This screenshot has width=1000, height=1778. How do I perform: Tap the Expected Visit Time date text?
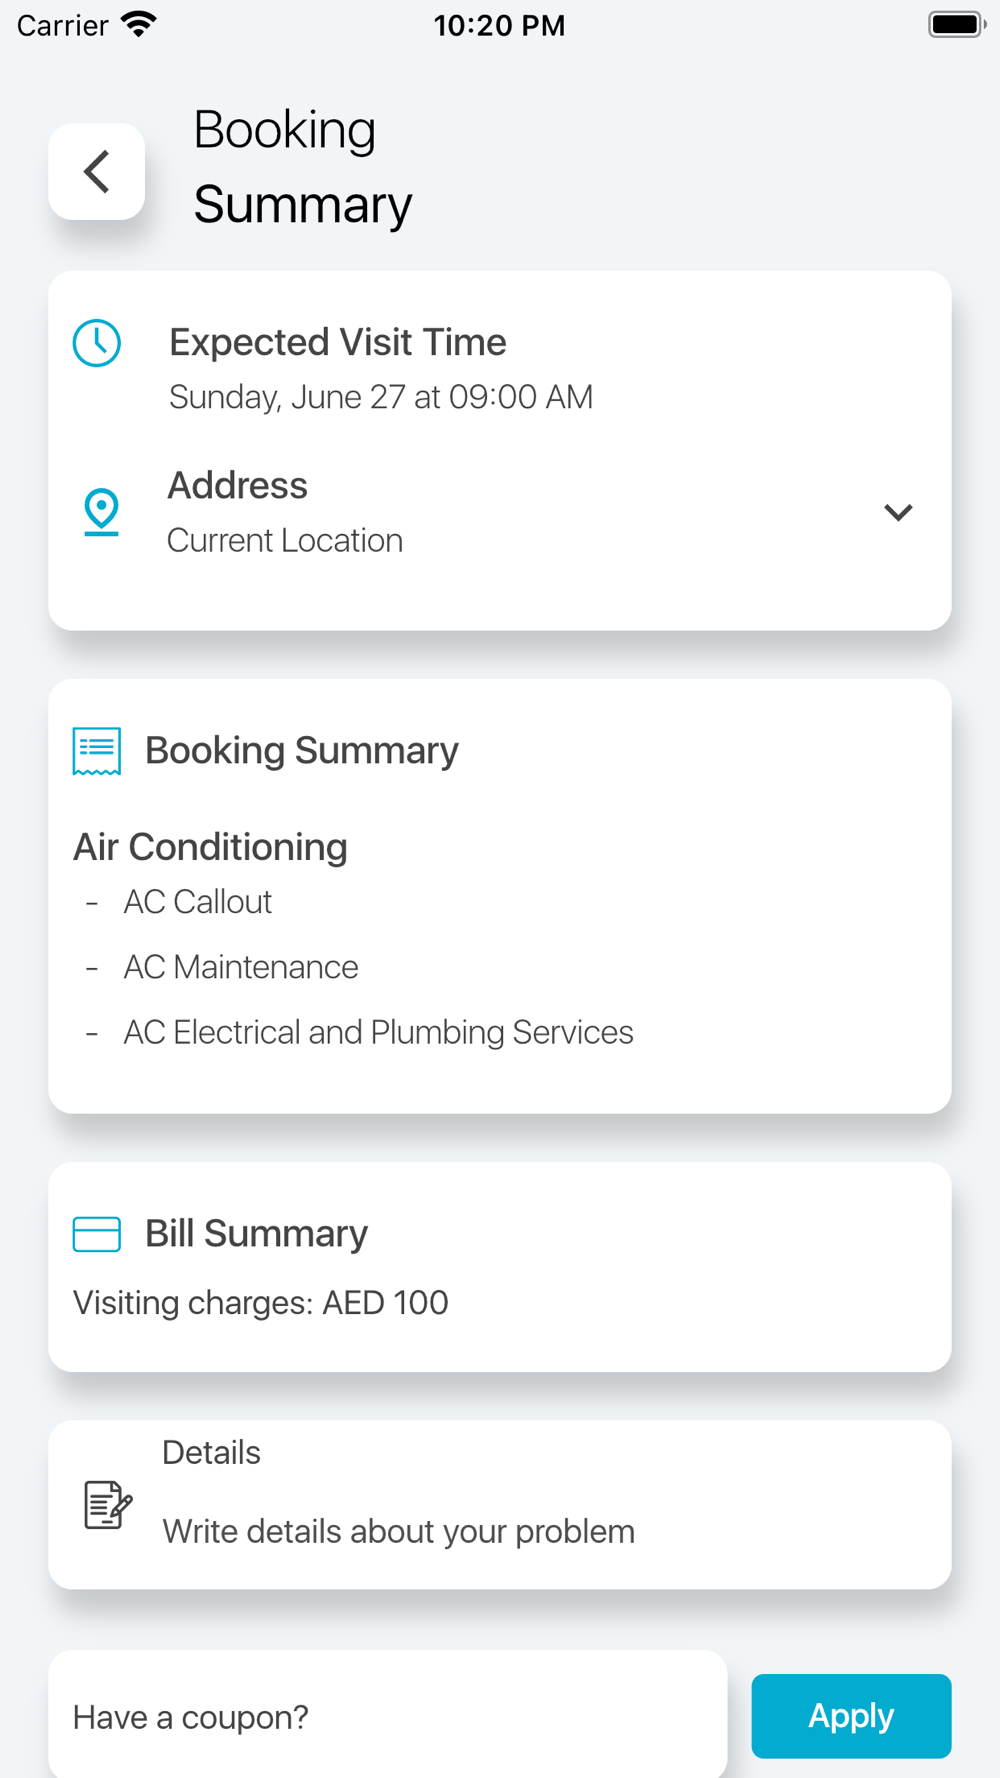[381, 397]
